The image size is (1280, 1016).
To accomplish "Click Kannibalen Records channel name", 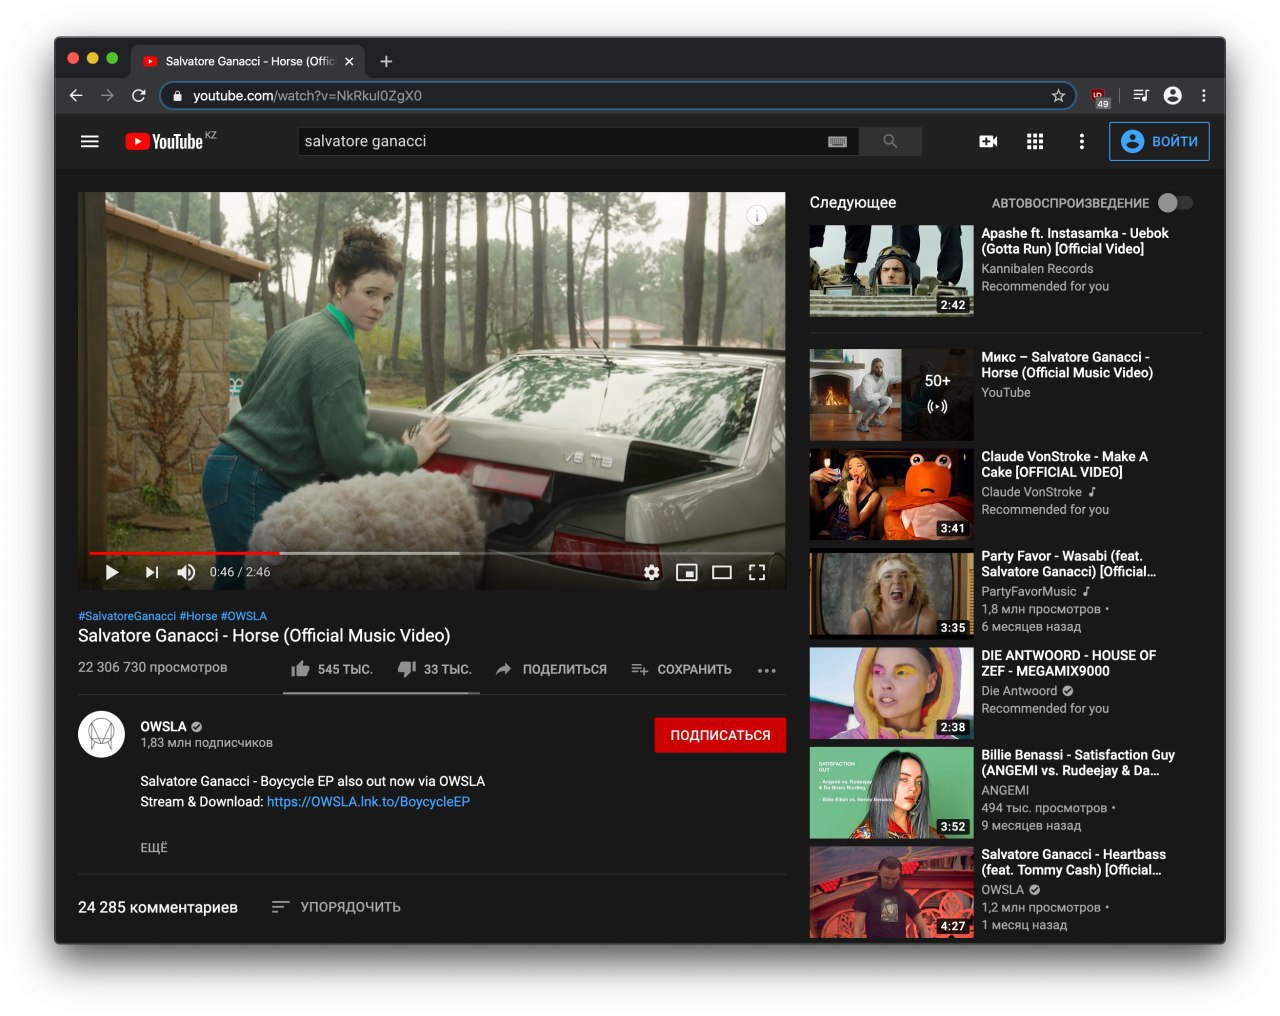I will [x=1037, y=269].
